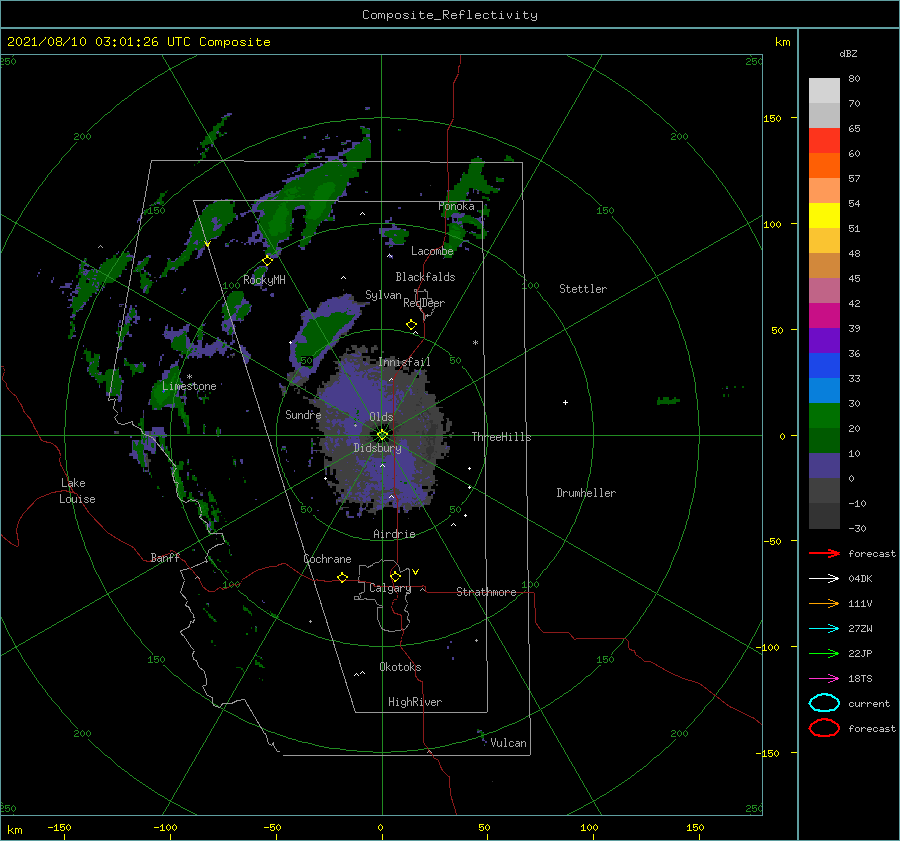
Task: Click the Lake Louise label
Action: coord(77,491)
